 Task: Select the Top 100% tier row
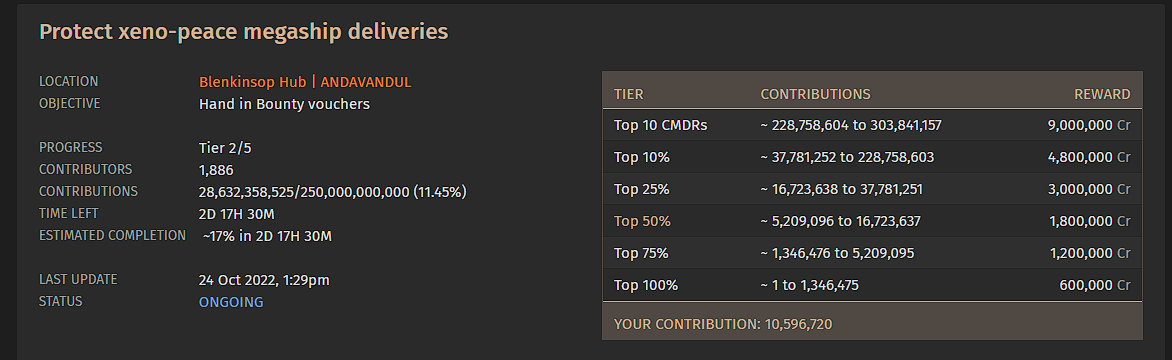pos(872,285)
